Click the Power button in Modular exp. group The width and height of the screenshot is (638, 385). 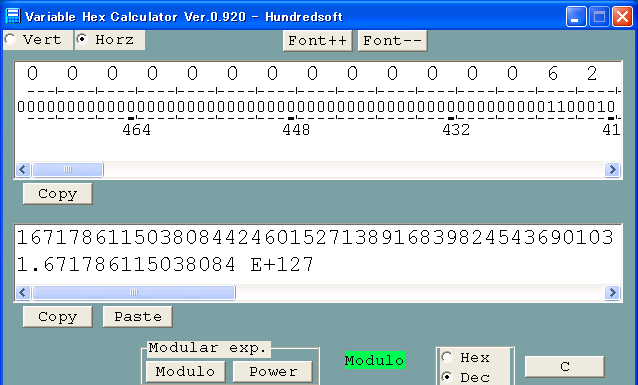(273, 372)
